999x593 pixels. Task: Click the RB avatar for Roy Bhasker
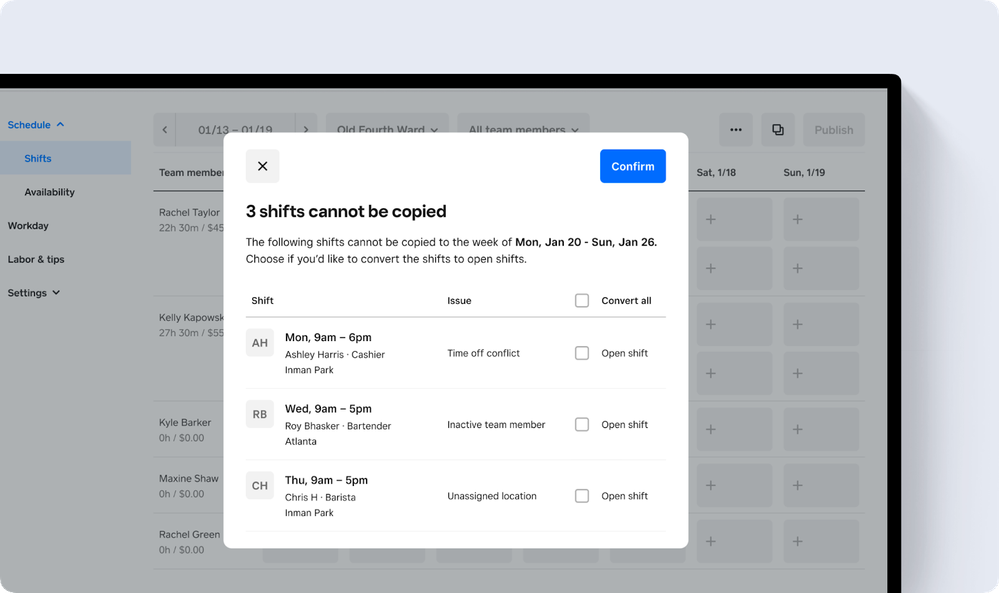(x=260, y=414)
